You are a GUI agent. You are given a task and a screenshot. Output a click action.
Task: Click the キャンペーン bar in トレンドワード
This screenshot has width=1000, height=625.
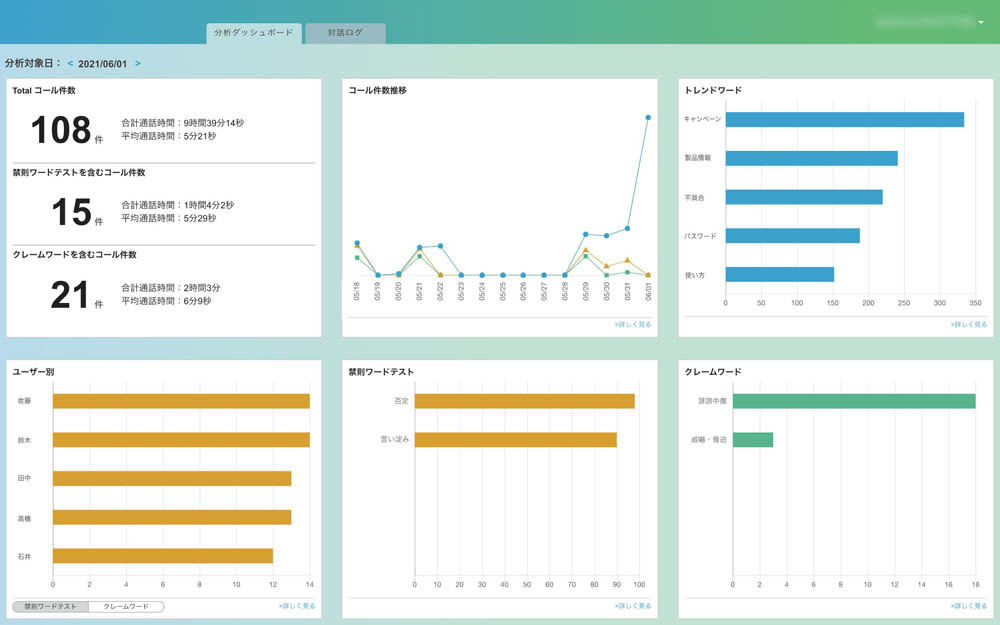tap(844, 119)
